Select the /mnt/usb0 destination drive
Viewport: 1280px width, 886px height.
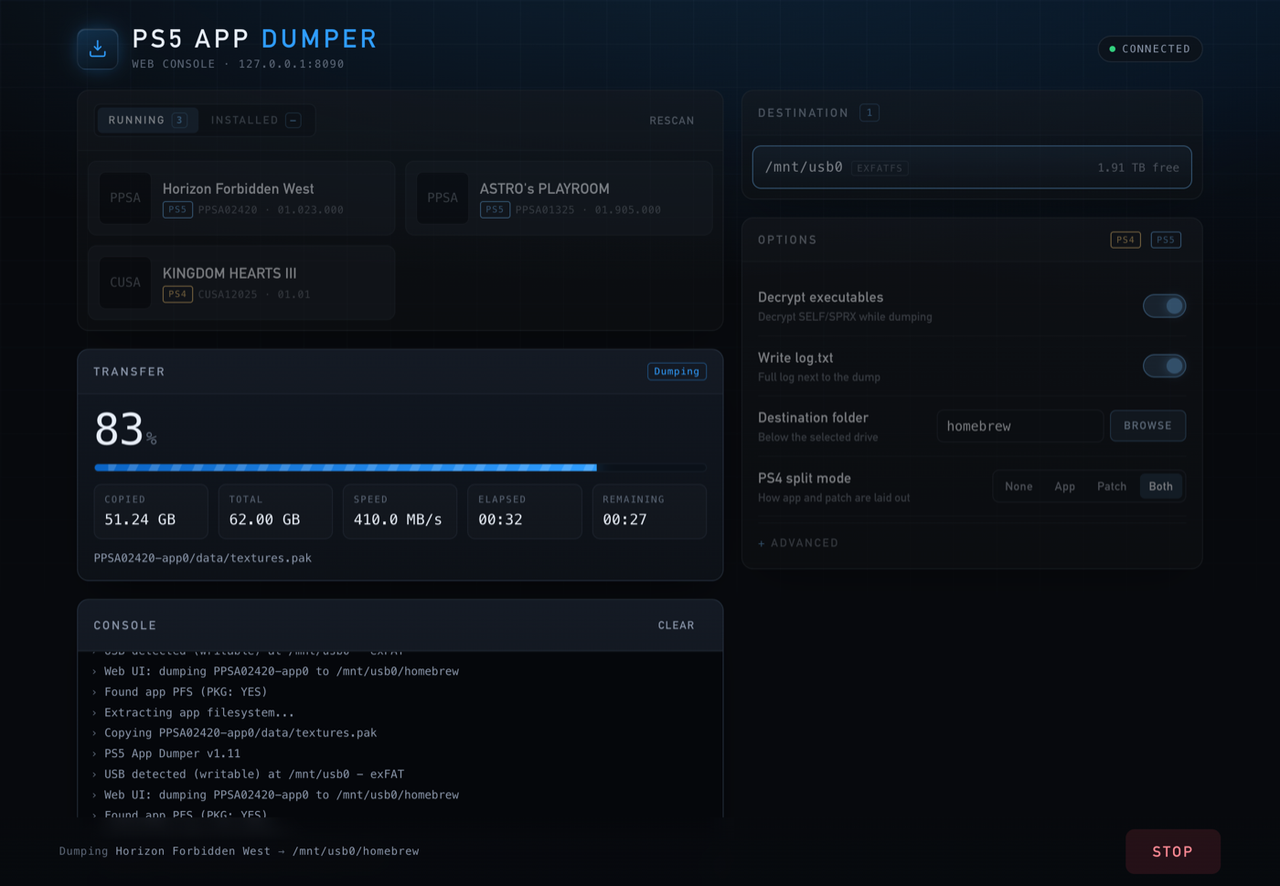pos(972,167)
